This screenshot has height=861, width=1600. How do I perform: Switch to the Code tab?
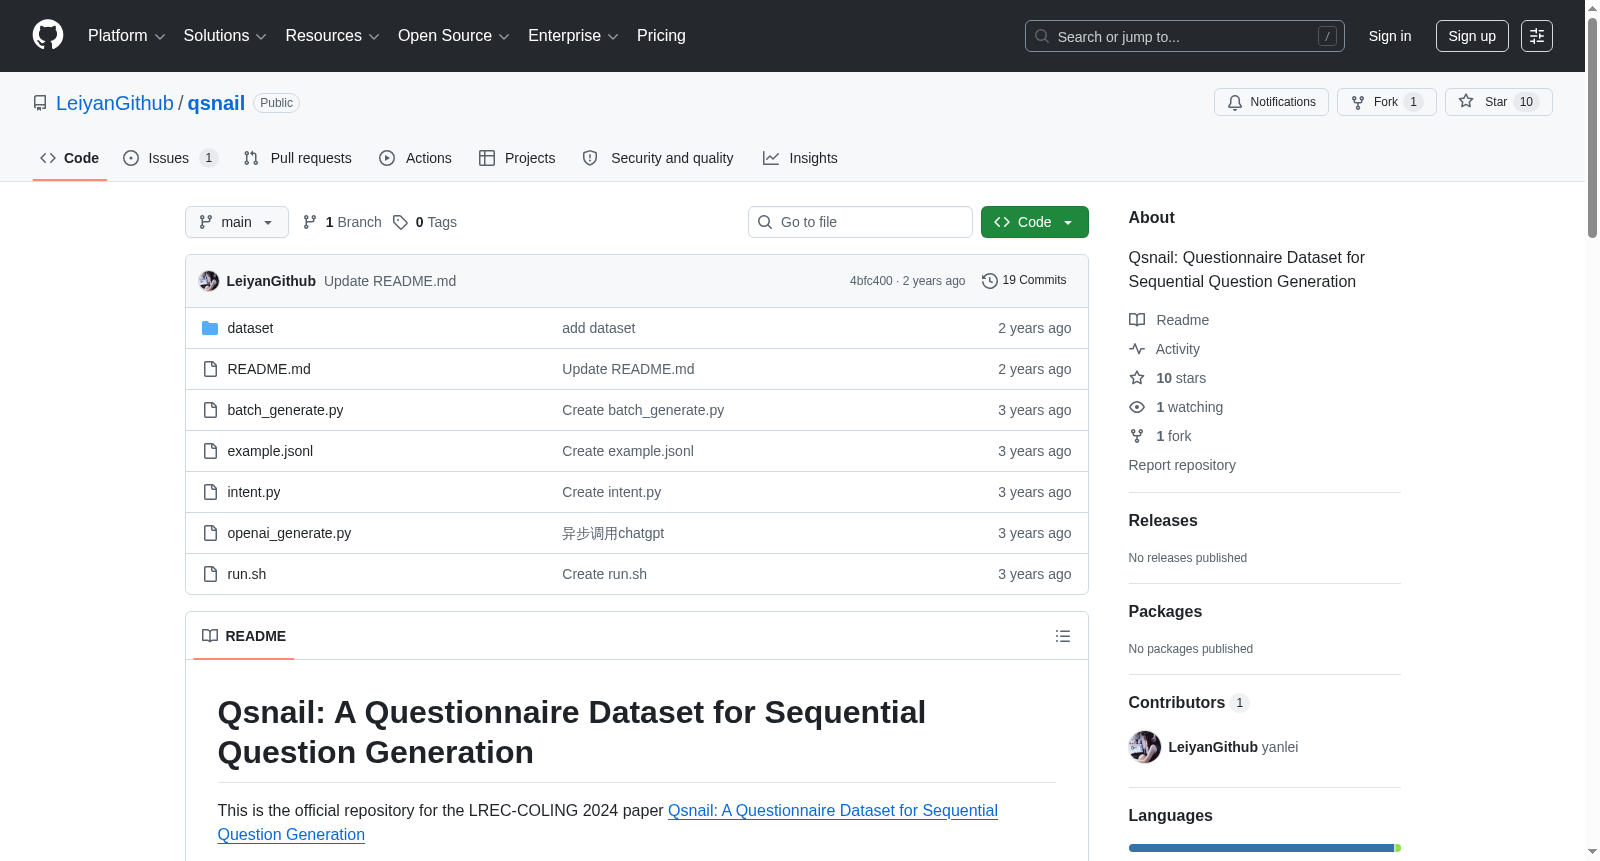[x=70, y=158]
